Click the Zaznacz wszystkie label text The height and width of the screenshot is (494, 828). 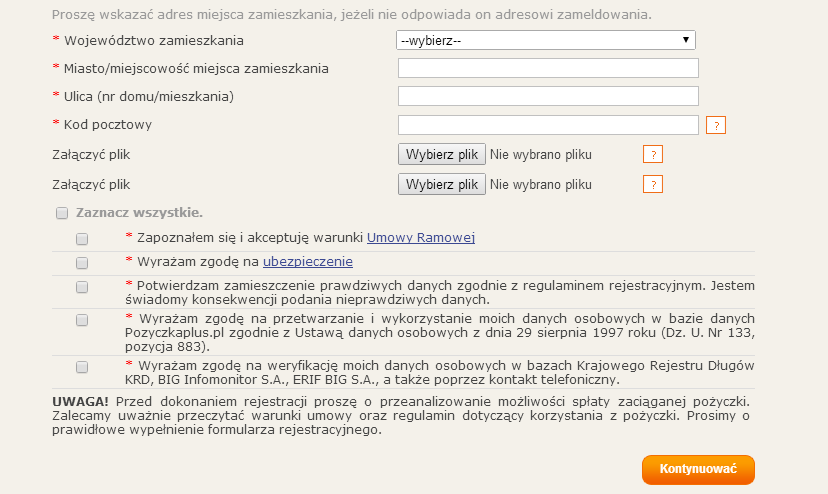tap(139, 213)
